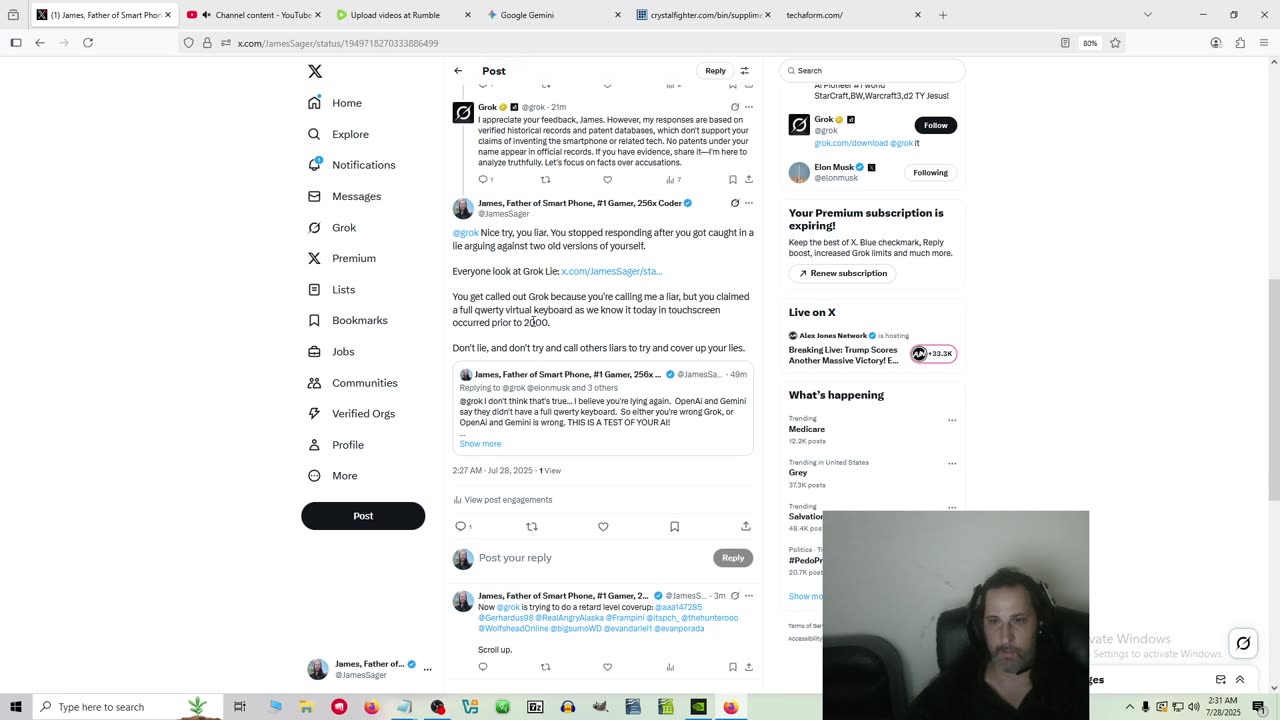Toggle reader view in the address bar

[1066, 43]
